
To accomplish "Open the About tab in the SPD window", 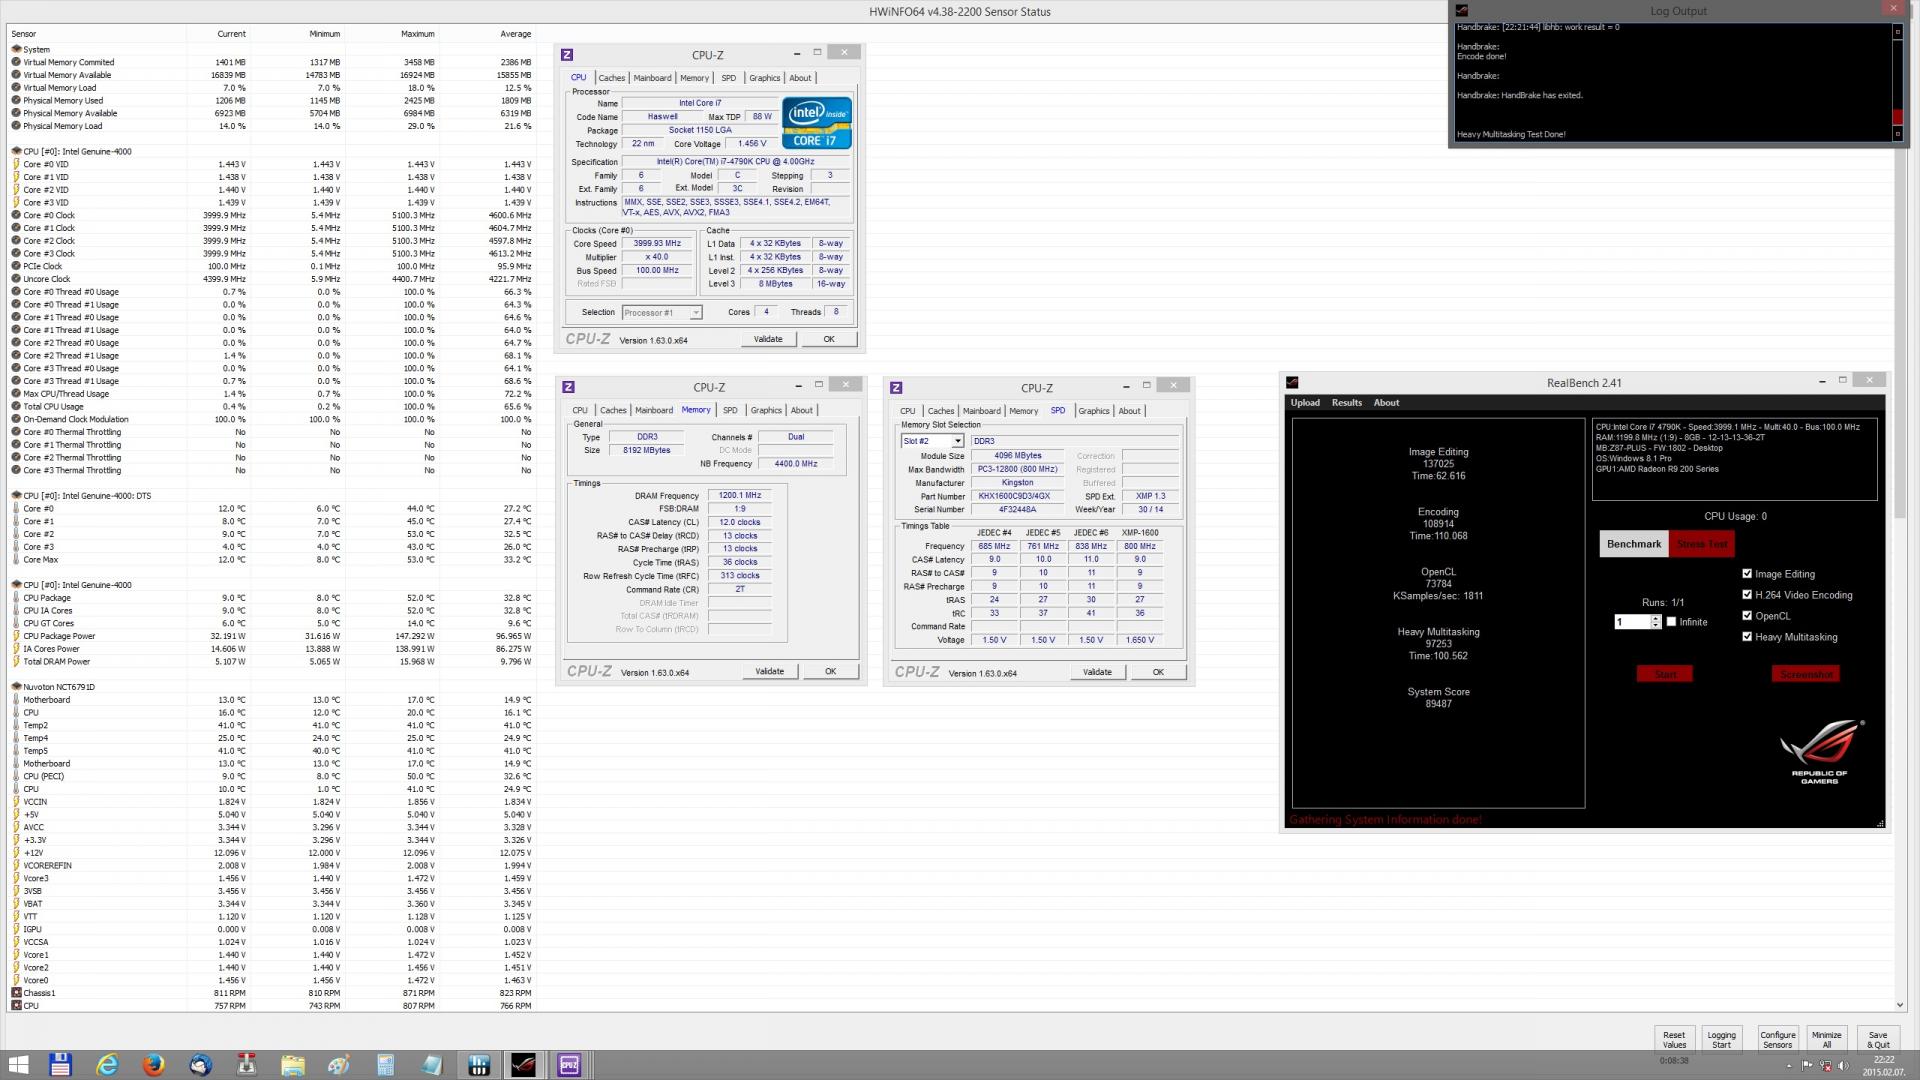I will 1129,411.
